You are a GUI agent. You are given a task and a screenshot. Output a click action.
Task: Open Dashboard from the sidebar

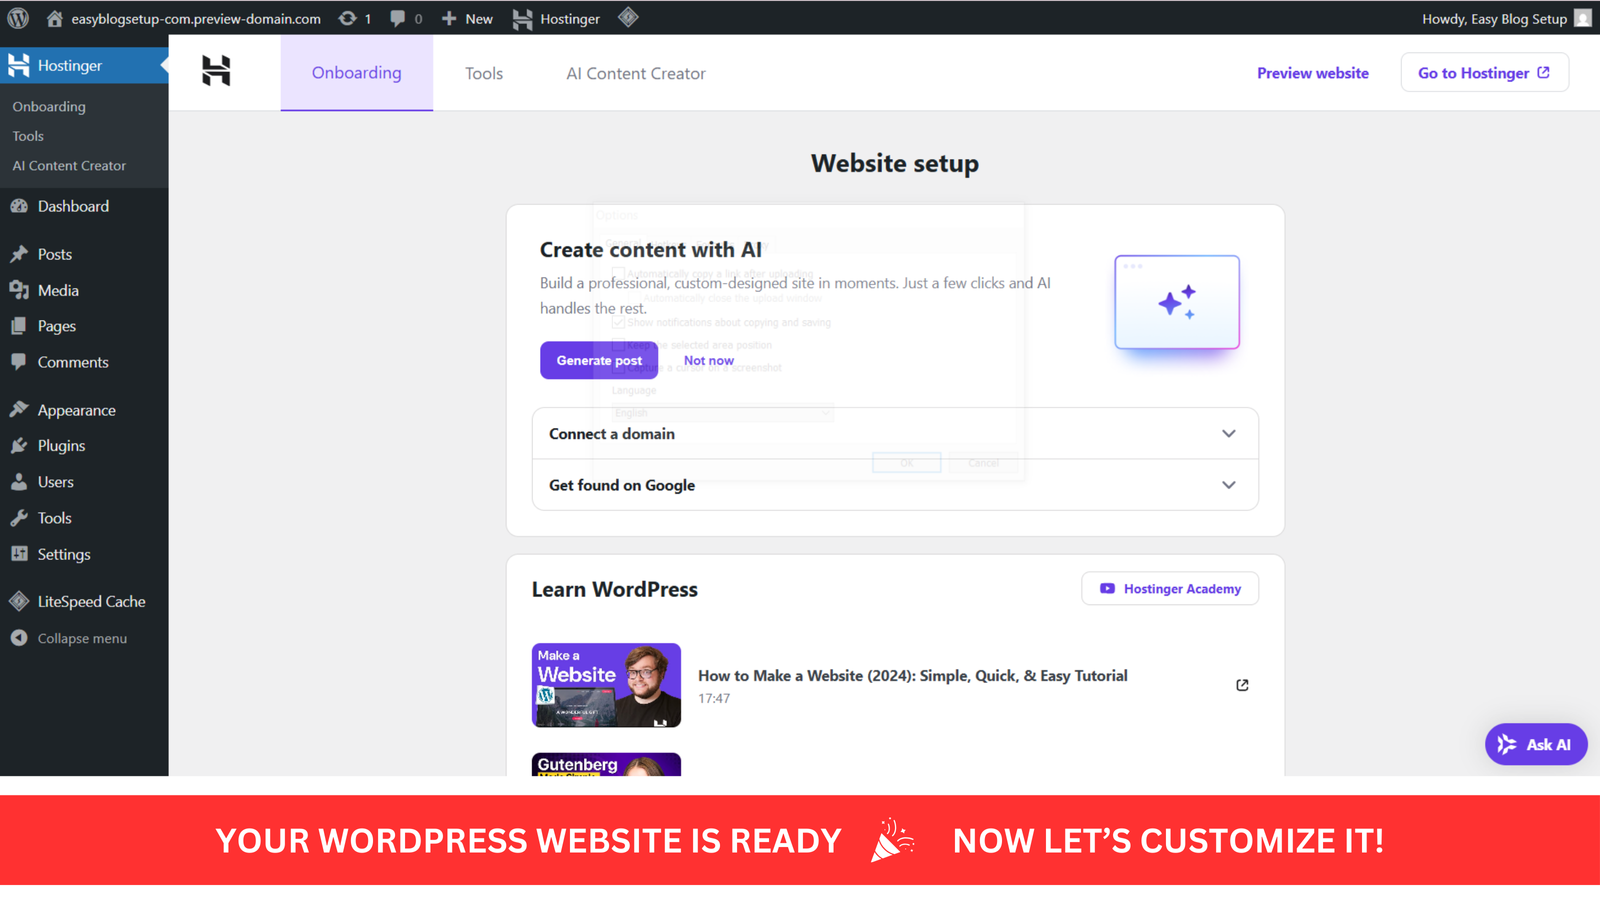(73, 206)
